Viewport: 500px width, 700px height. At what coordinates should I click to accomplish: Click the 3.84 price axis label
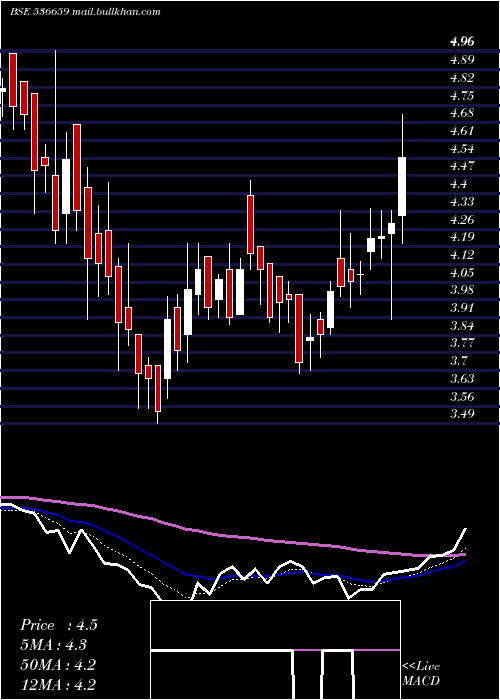click(462, 326)
